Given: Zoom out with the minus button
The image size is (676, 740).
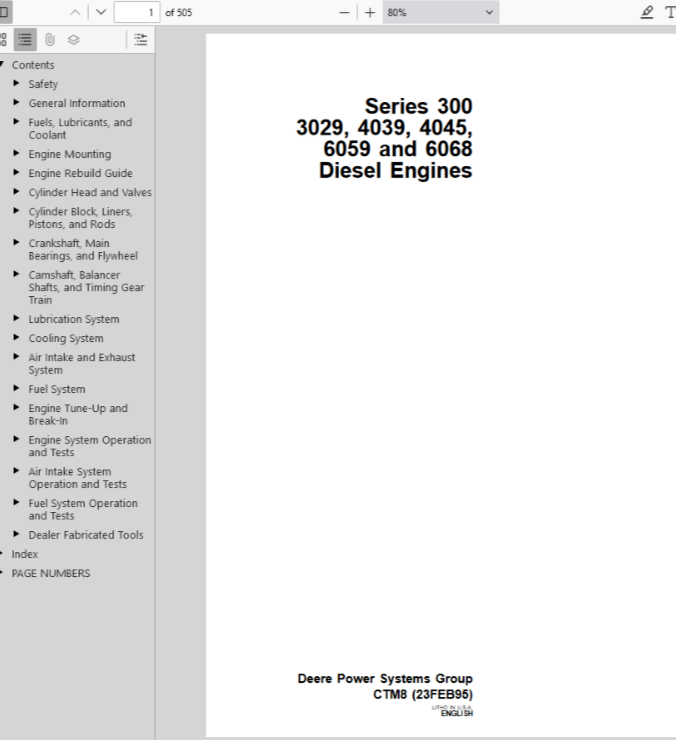Looking at the screenshot, I should pos(345,12).
